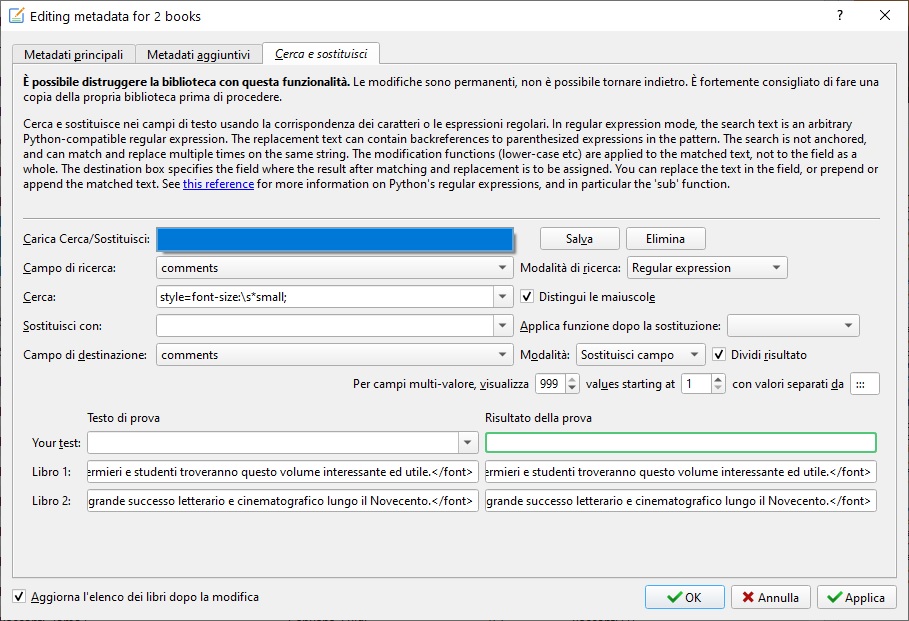Click the Elimina button
909x621 pixels.
point(666,239)
